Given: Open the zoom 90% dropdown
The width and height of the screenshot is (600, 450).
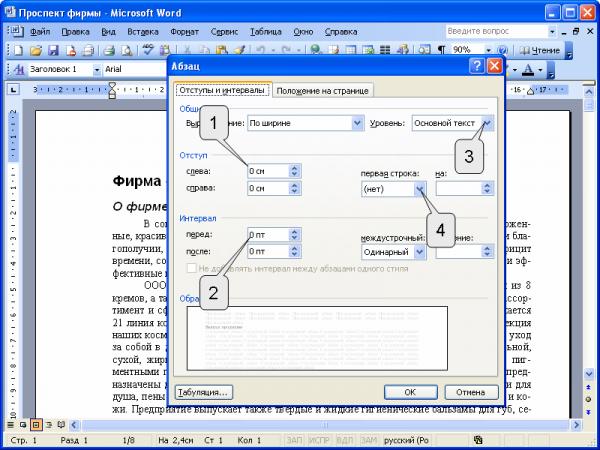Looking at the screenshot, I should [488, 50].
